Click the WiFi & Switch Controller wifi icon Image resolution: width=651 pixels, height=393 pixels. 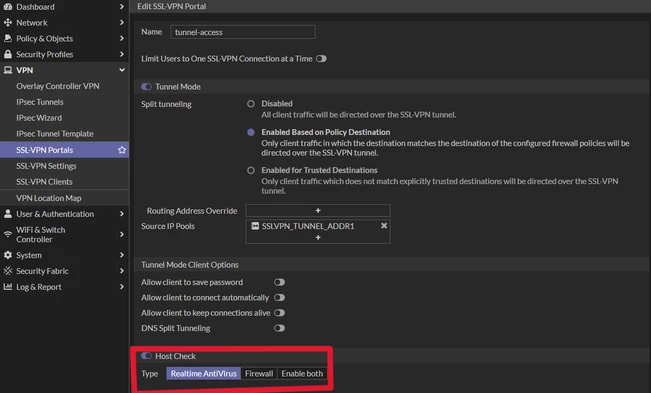tap(7, 234)
